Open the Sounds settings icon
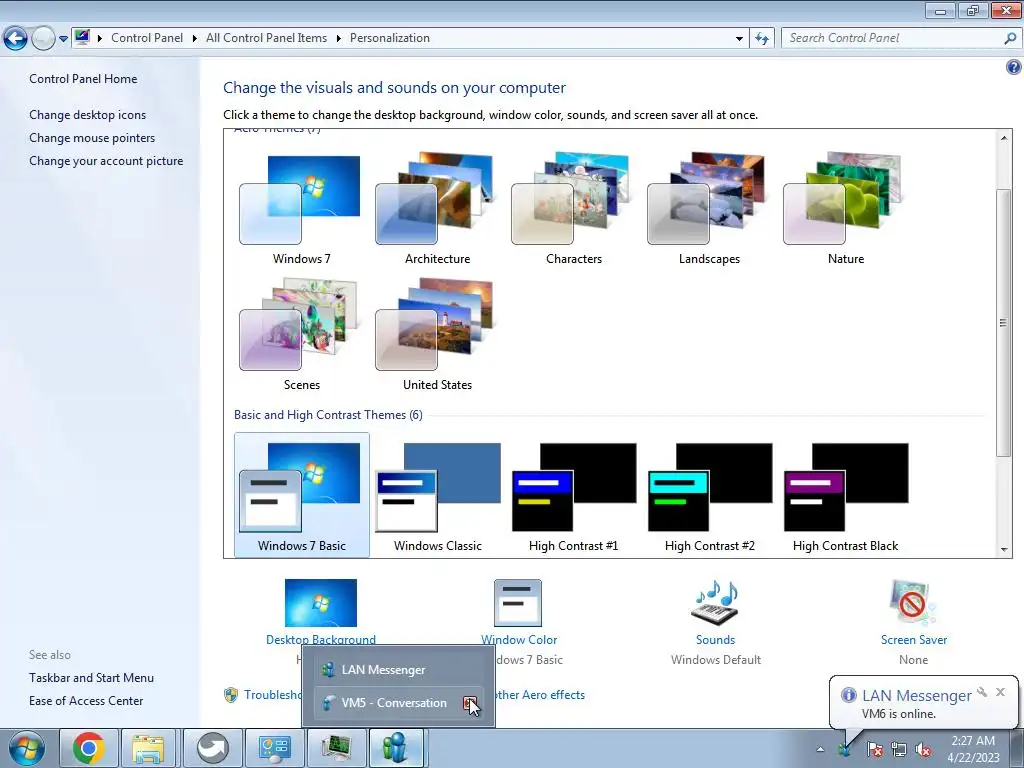1024x768 pixels. [x=715, y=602]
